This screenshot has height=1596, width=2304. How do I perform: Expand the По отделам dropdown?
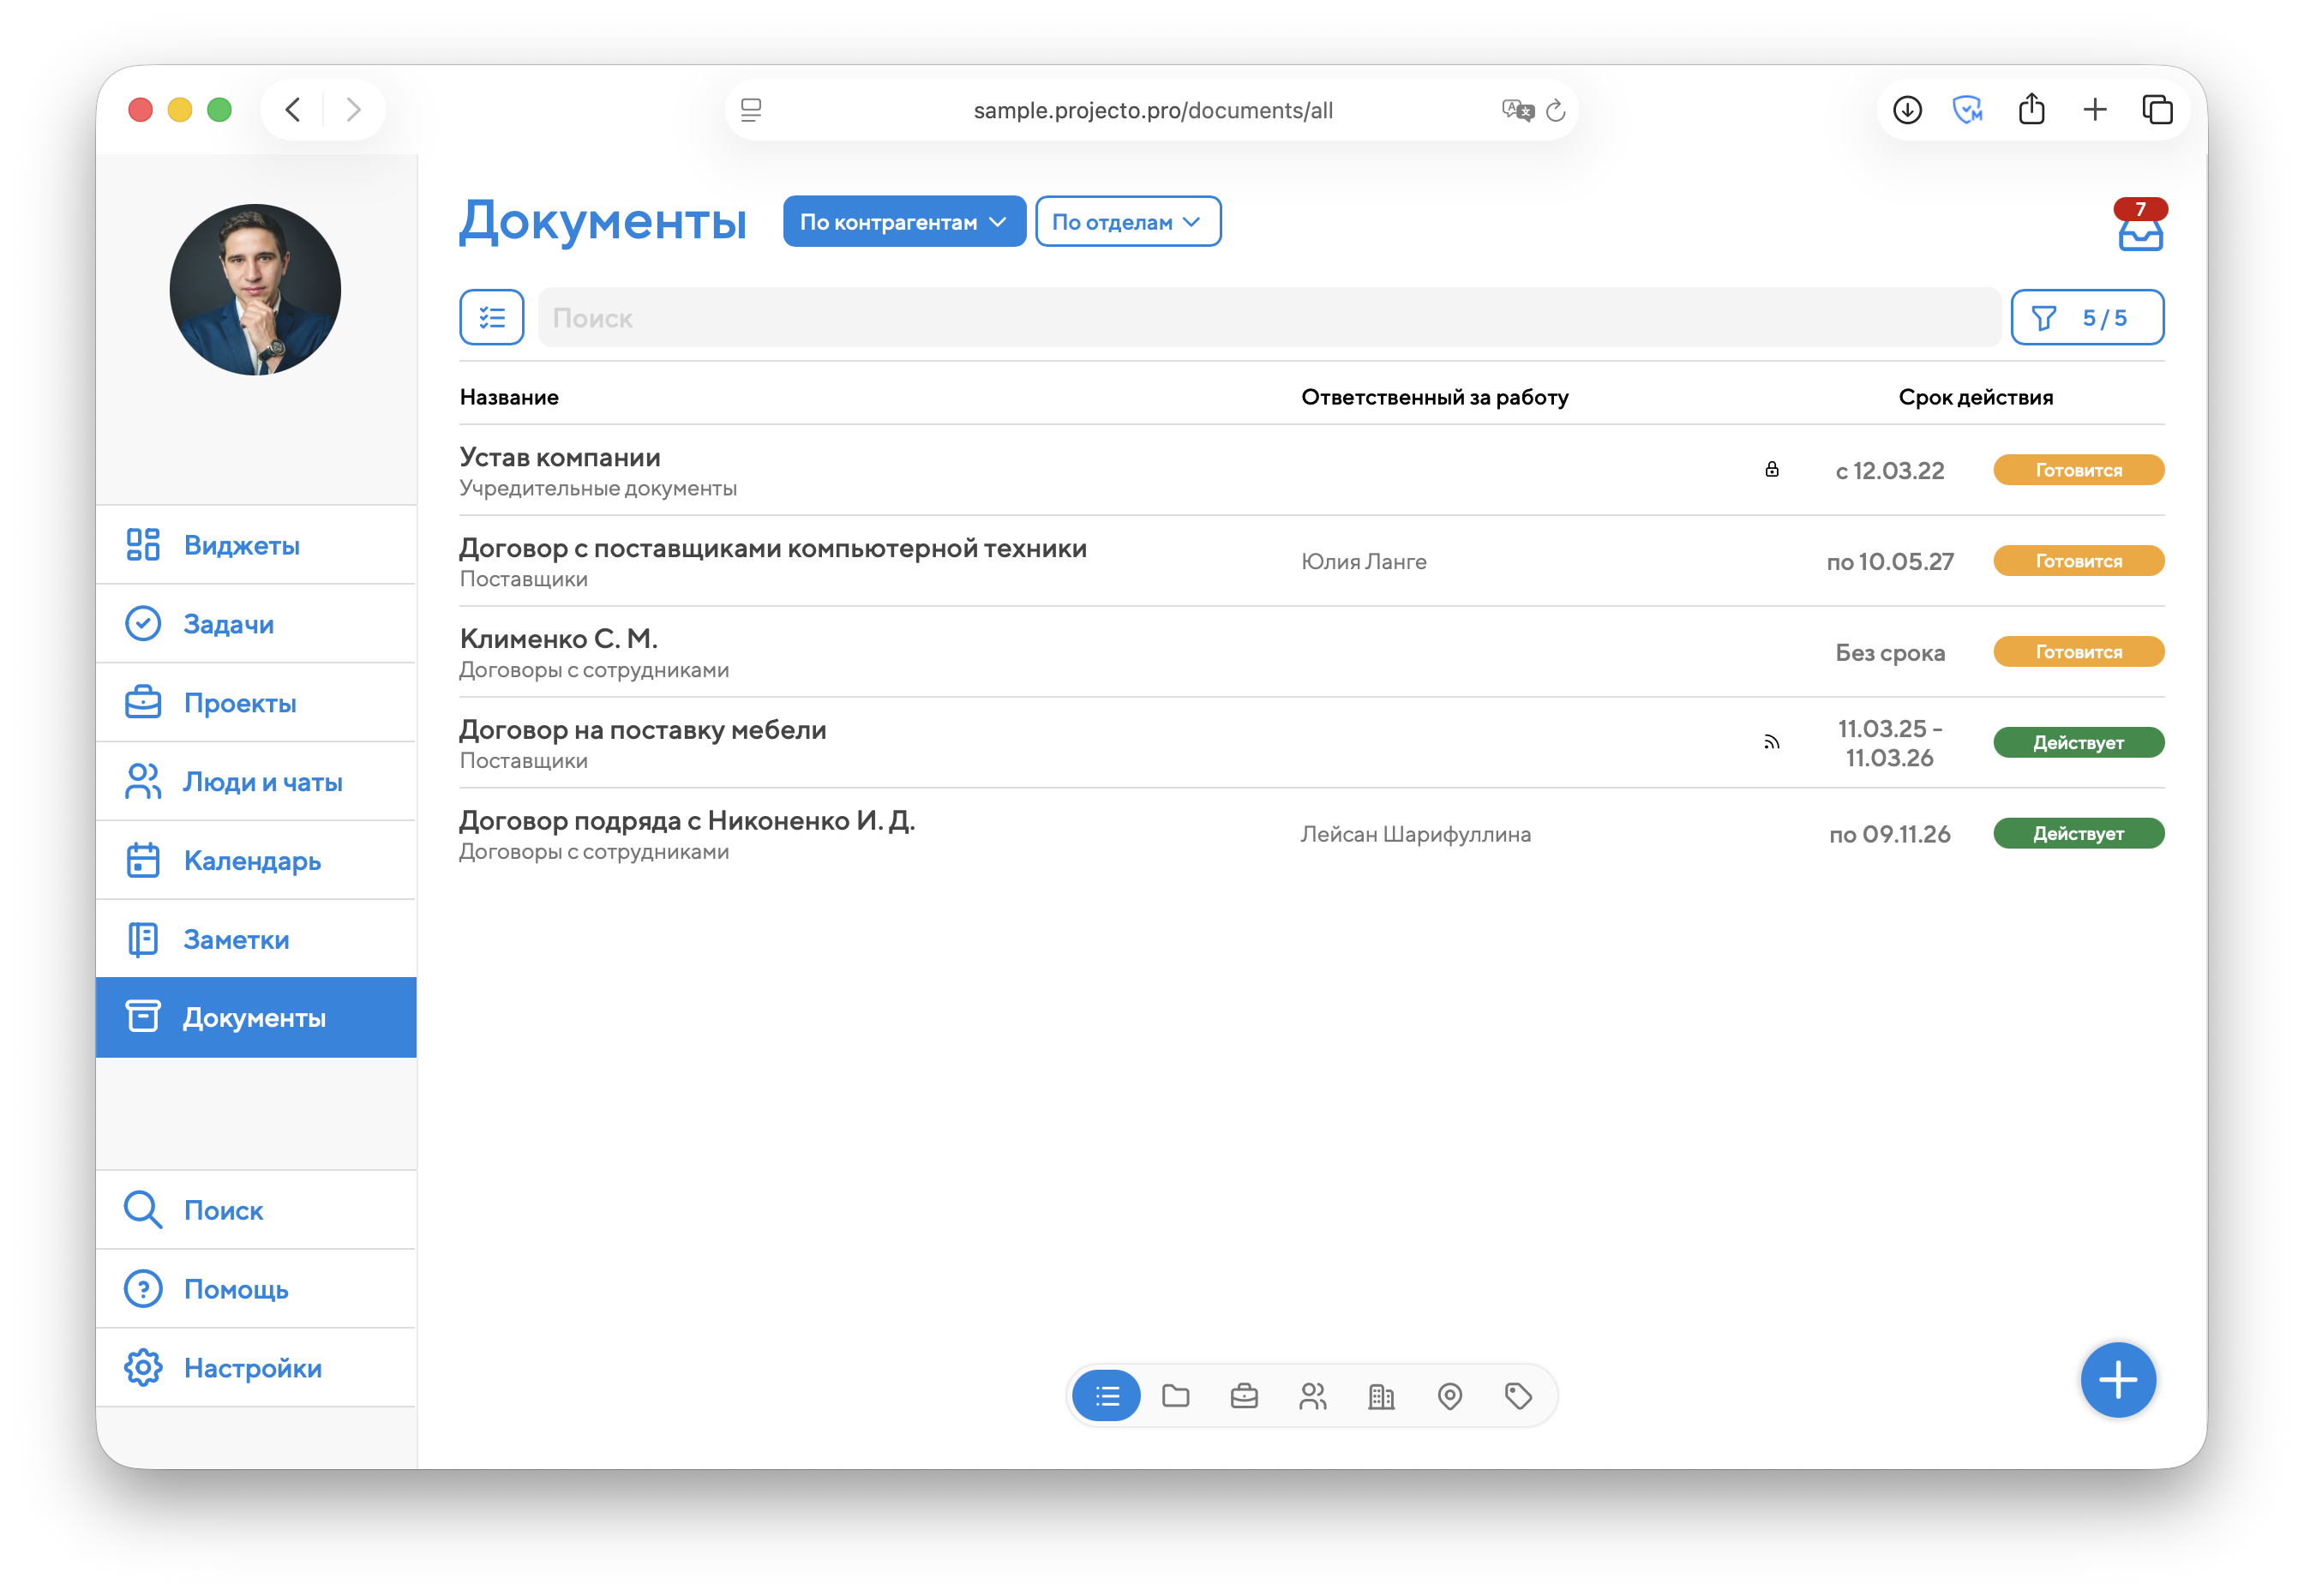coord(1127,221)
